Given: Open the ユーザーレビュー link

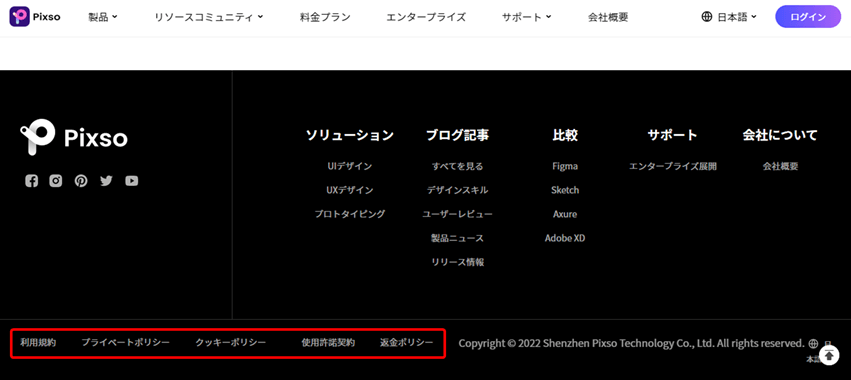Looking at the screenshot, I should 458,214.
